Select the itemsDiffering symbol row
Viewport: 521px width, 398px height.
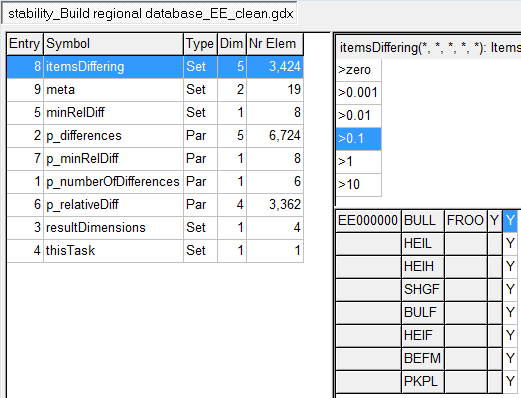pos(155,67)
